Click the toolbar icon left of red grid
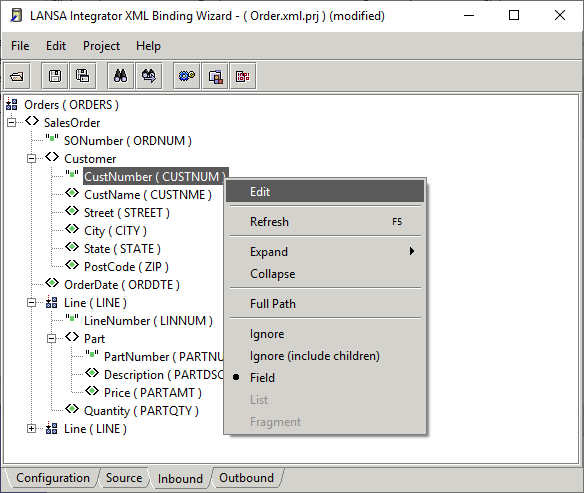Screen dimensions: 584x493 click(215, 76)
